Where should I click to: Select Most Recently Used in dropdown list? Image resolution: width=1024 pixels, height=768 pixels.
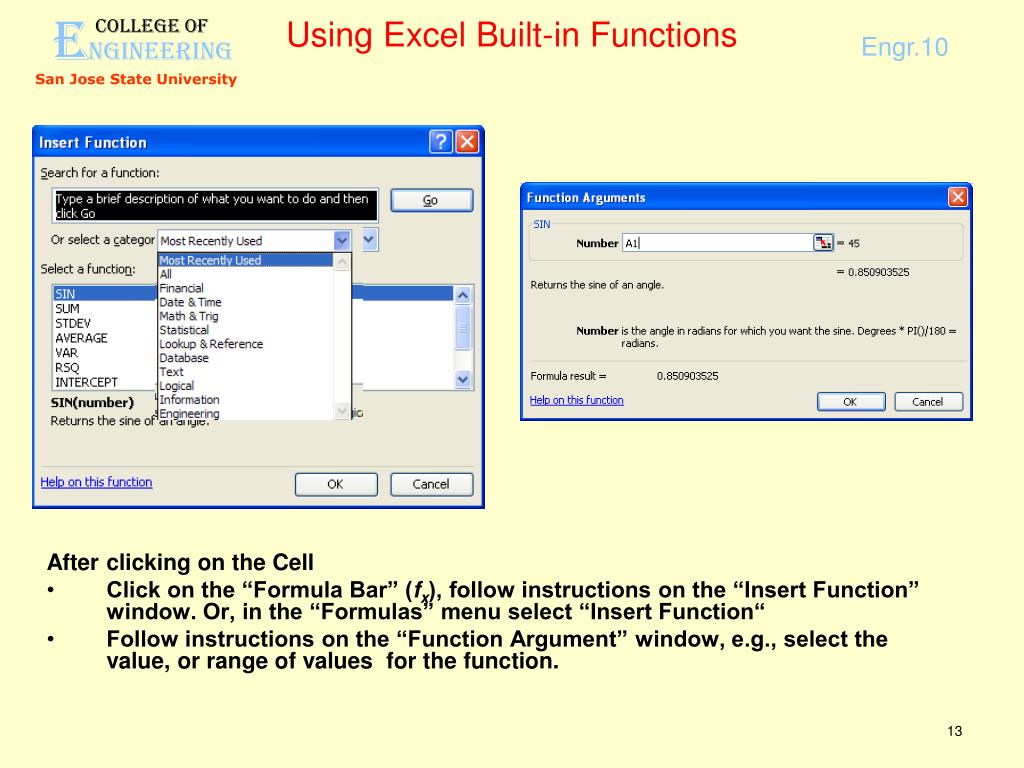coord(246,260)
